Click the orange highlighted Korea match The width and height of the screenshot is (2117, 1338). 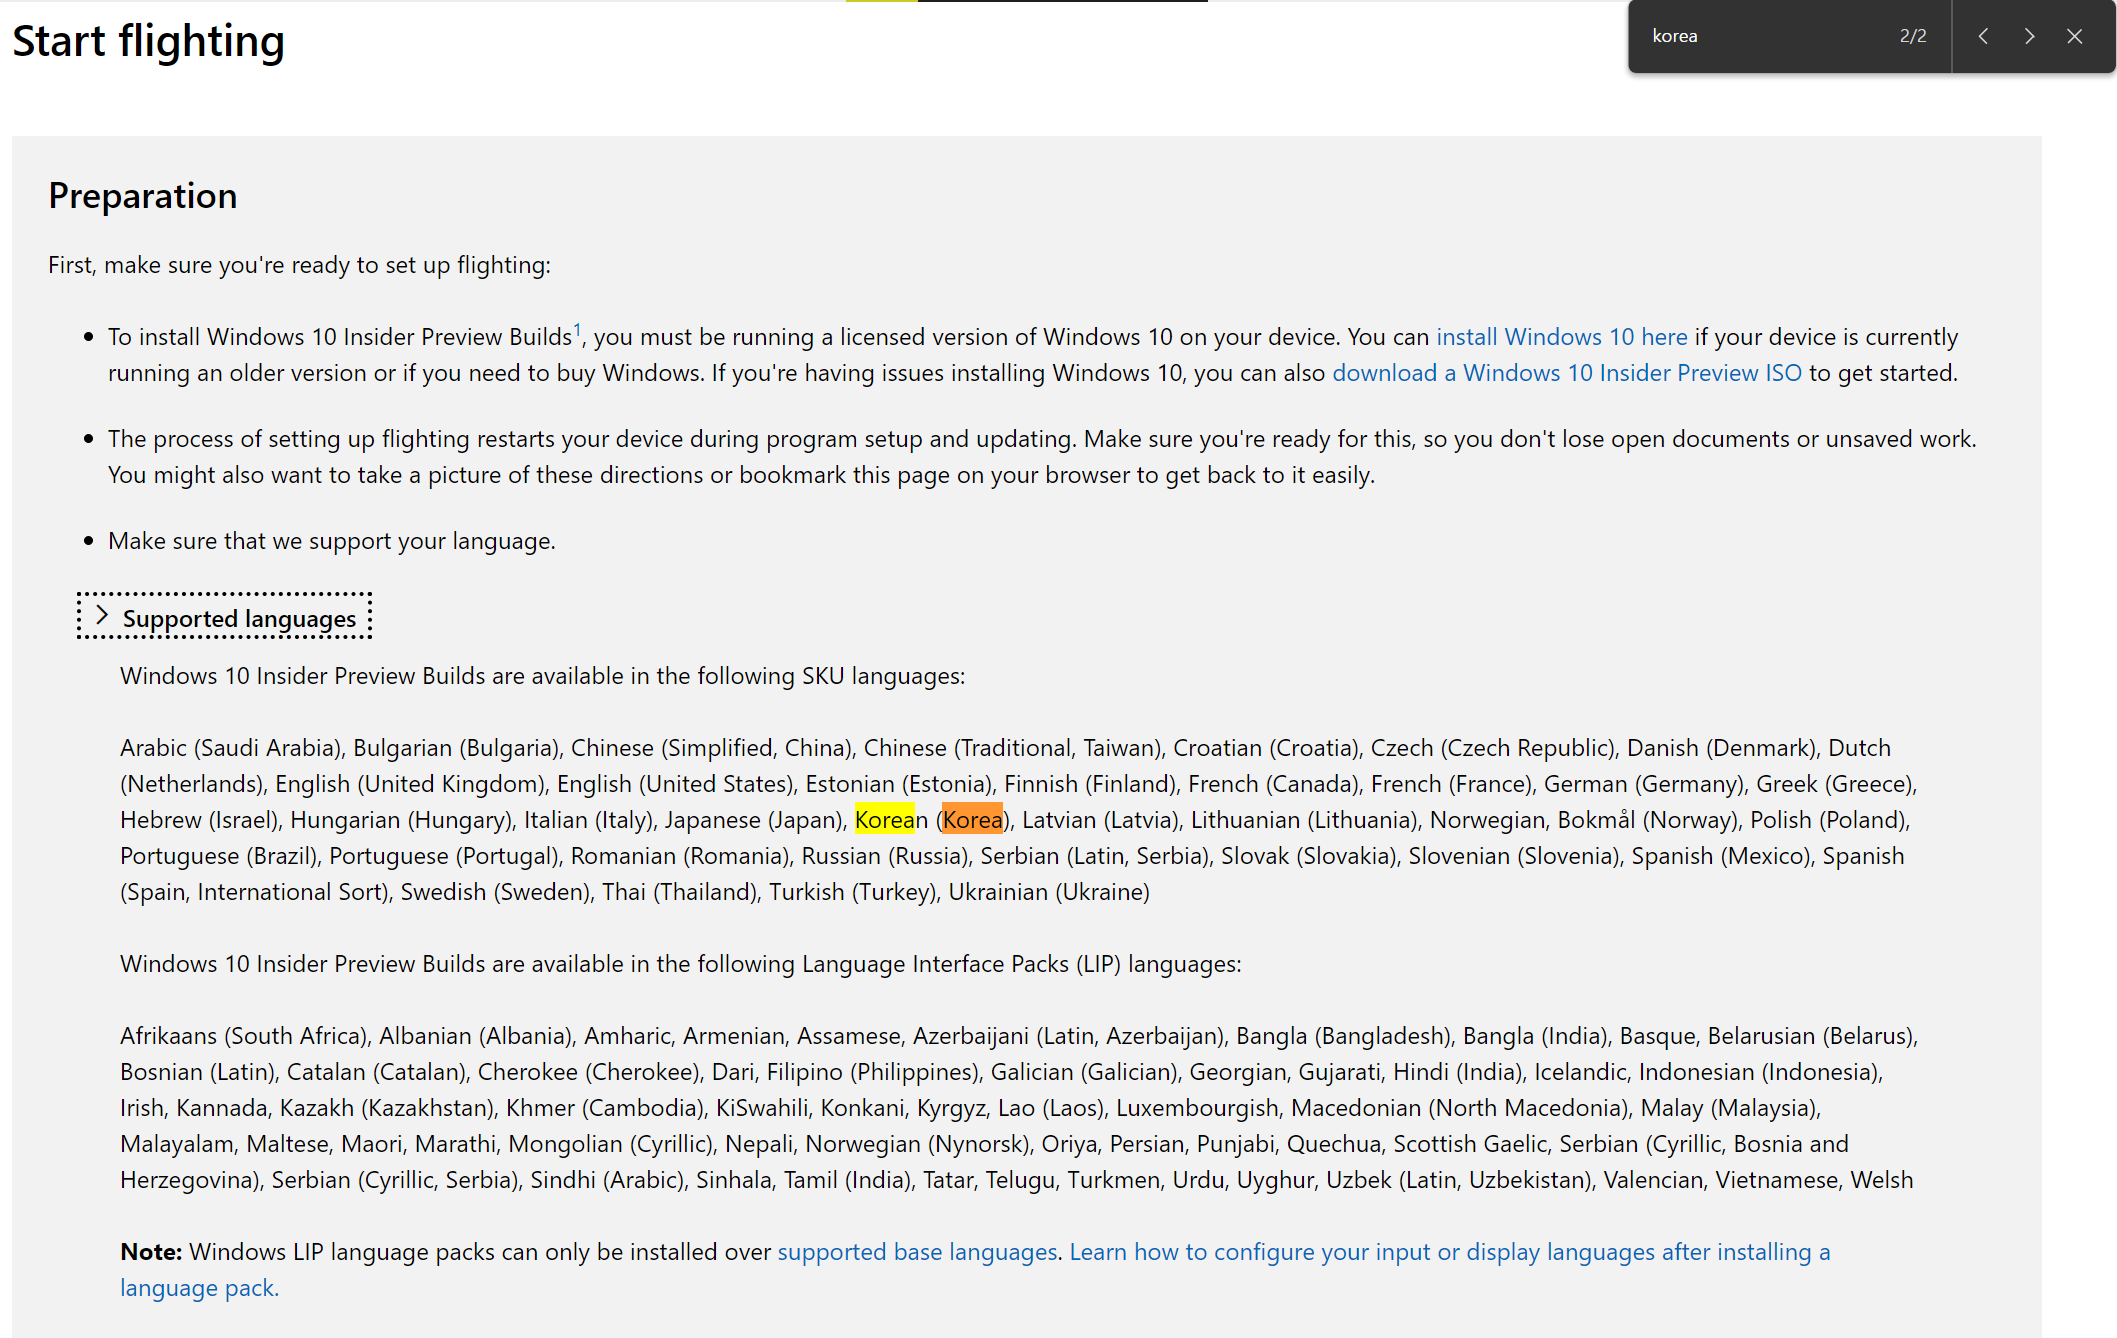point(972,820)
